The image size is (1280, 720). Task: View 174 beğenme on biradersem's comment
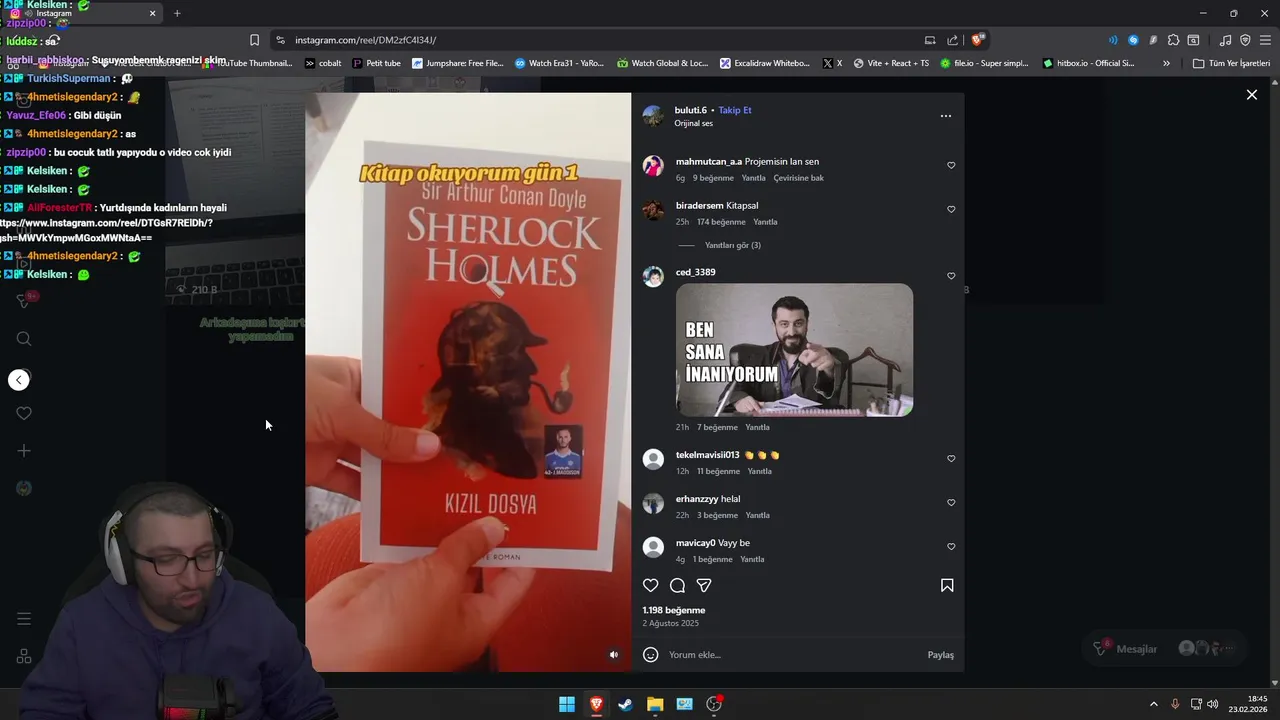pos(721,222)
